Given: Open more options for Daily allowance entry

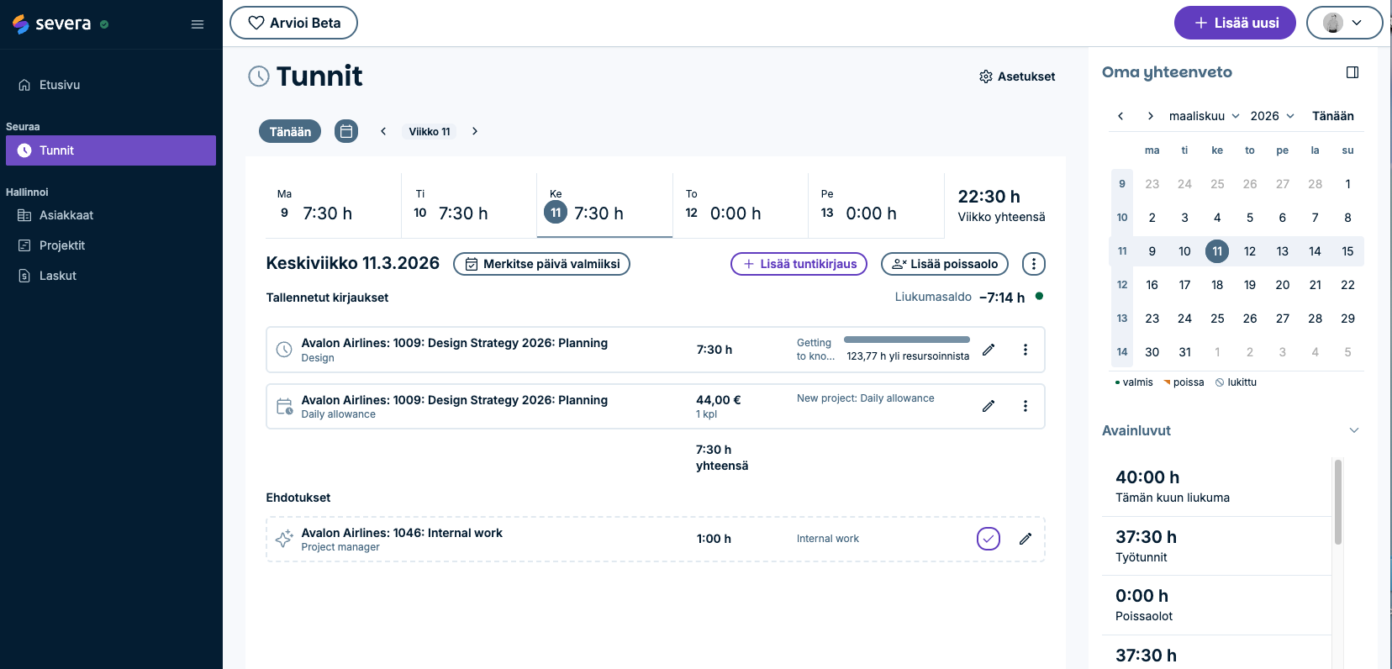Looking at the screenshot, I should pyautogui.click(x=1025, y=406).
